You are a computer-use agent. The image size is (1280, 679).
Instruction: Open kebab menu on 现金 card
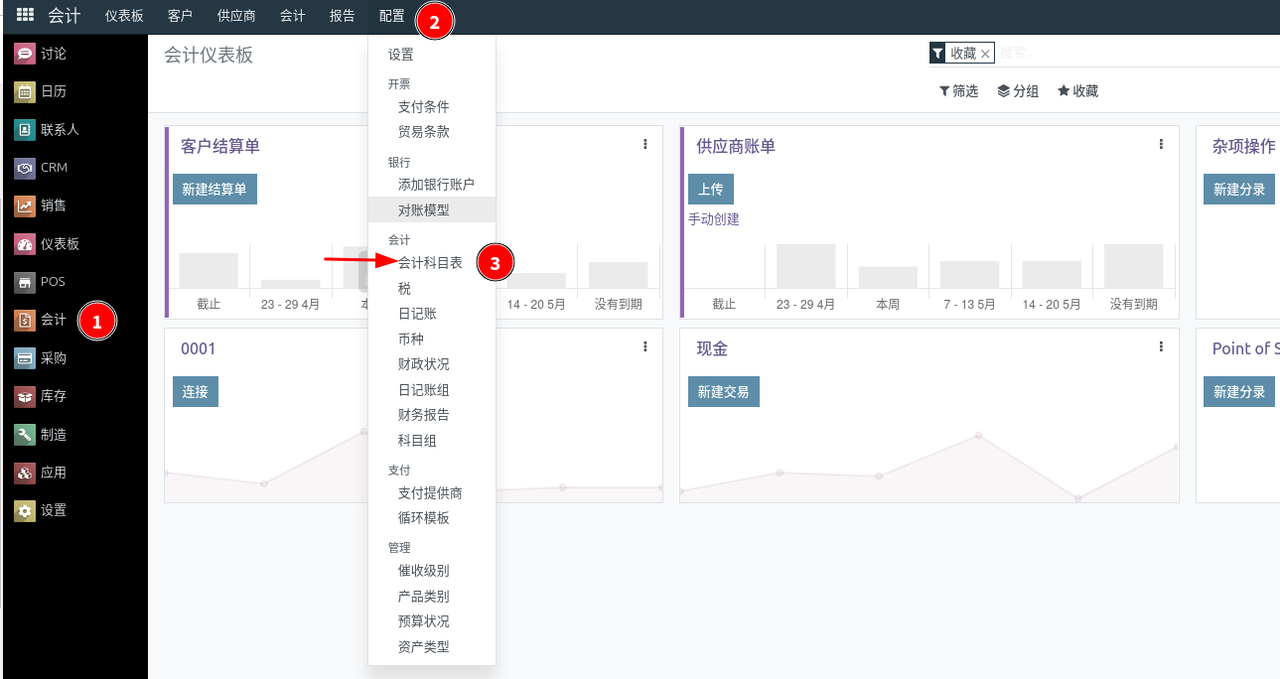click(x=1161, y=347)
